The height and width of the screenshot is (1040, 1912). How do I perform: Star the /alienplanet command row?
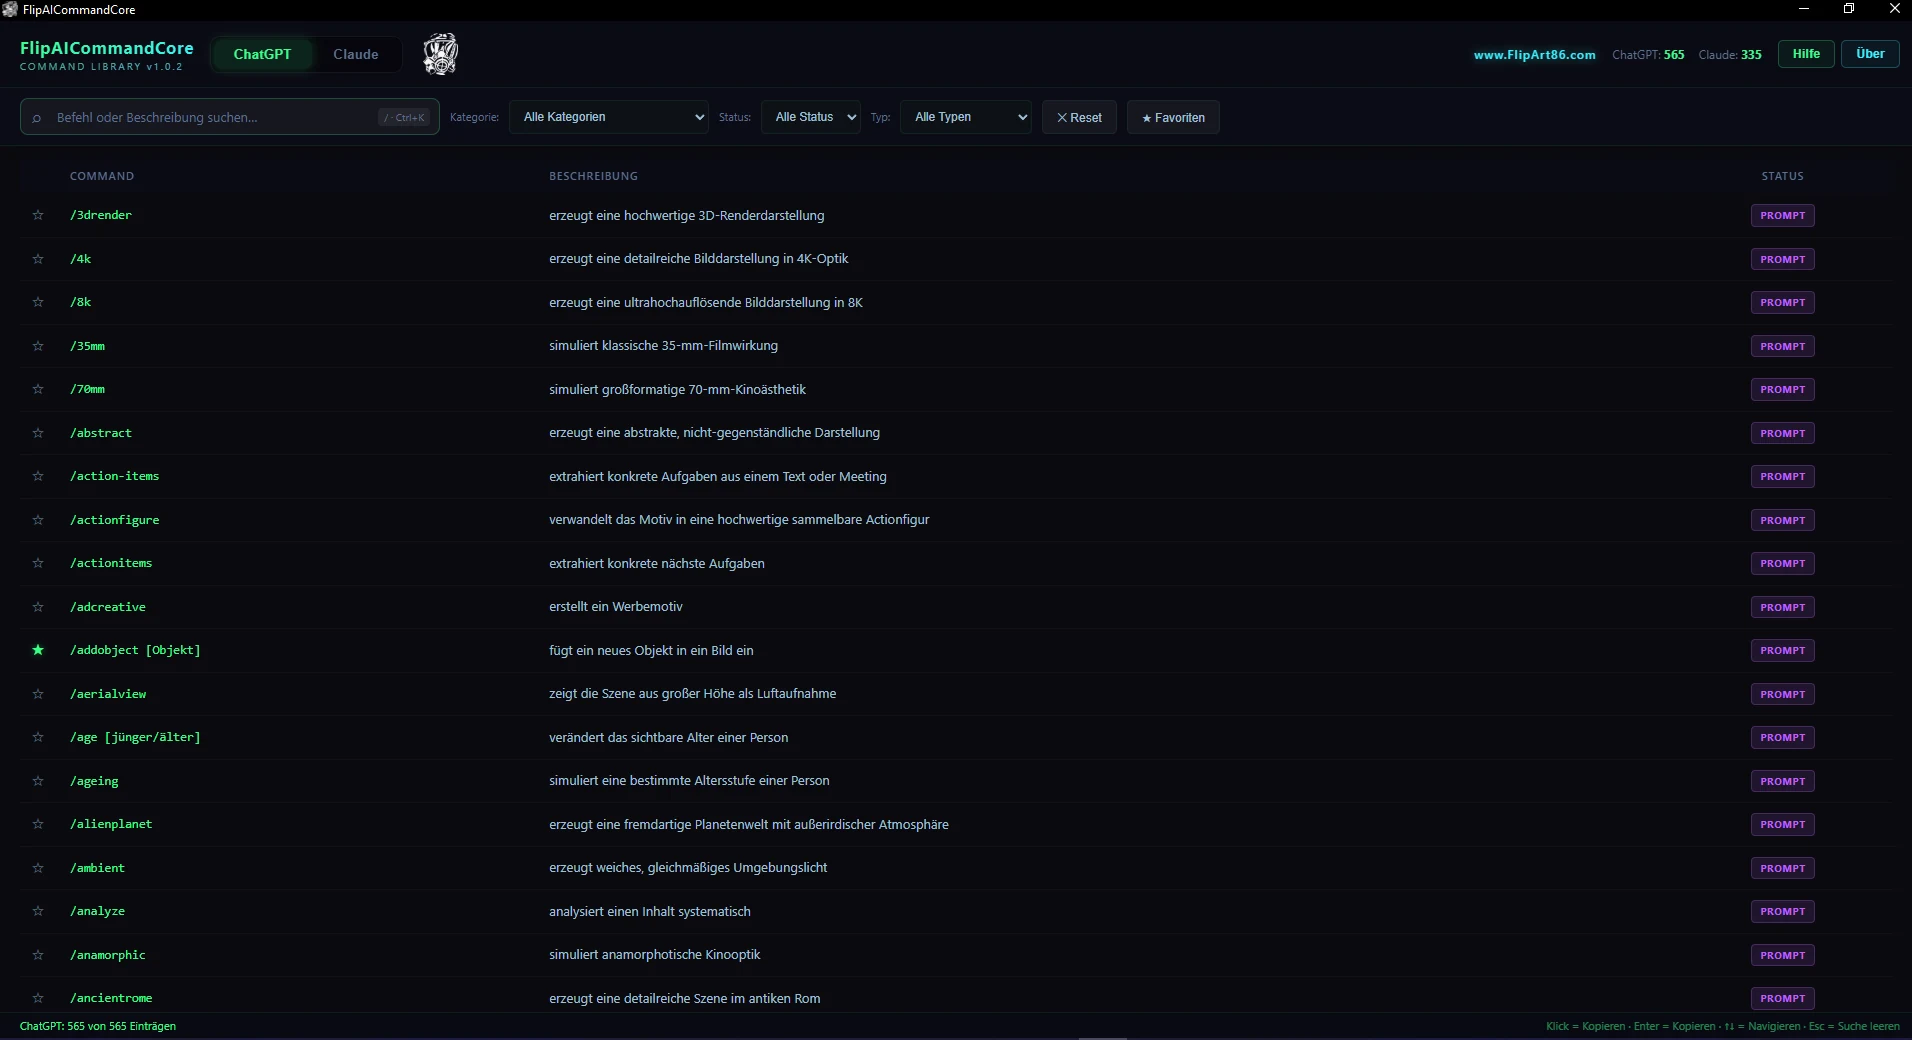point(38,824)
